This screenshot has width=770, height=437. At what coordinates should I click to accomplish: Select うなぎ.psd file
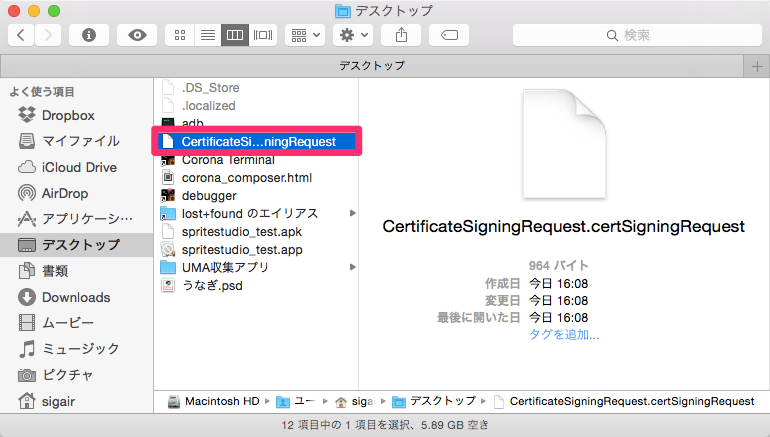212,285
